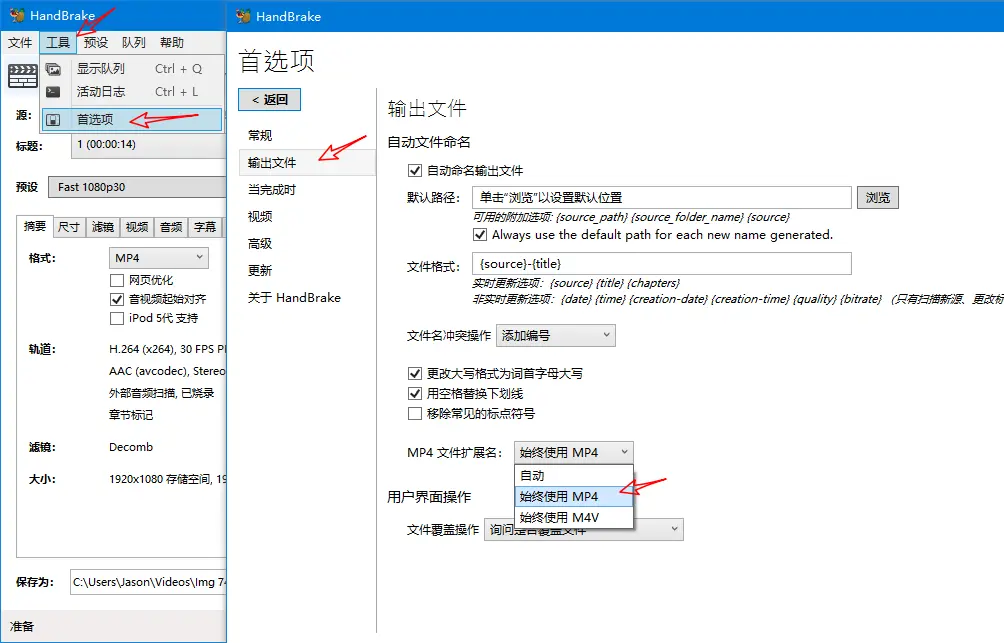The width and height of the screenshot is (1004, 643).
Task: Click the film clapperboard source icon
Action: tap(22, 76)
